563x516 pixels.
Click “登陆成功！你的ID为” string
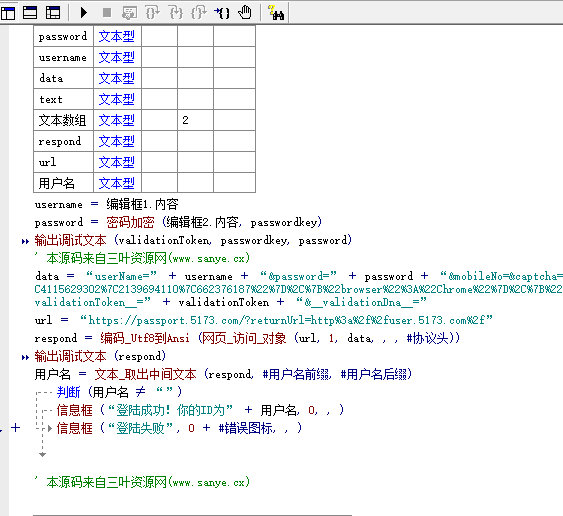(x=170, y=410)
